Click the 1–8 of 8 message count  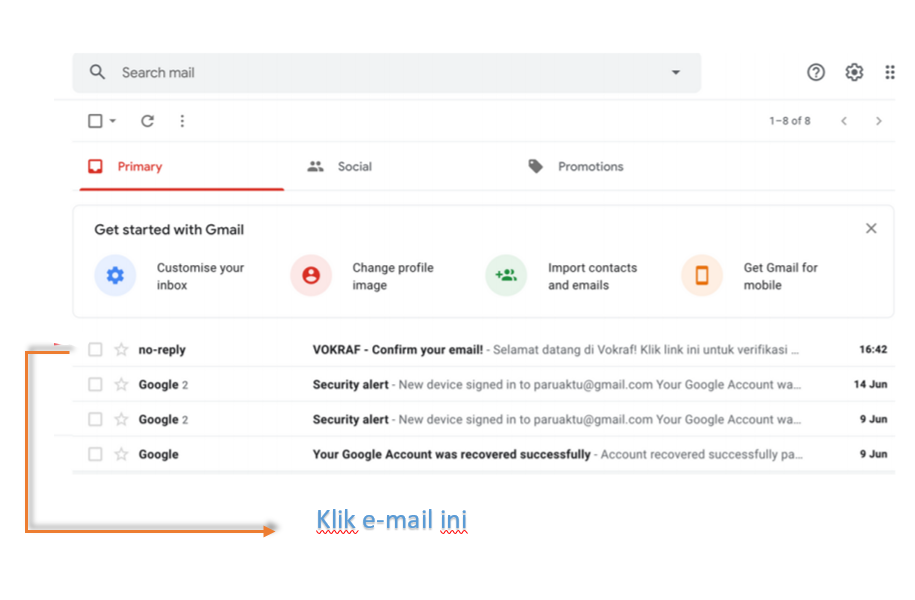tap(790, 121)
